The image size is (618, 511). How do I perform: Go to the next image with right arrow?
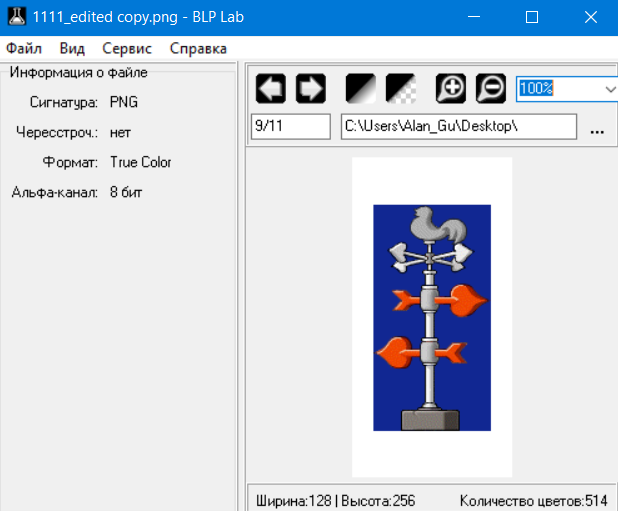[x=311, y=89]
